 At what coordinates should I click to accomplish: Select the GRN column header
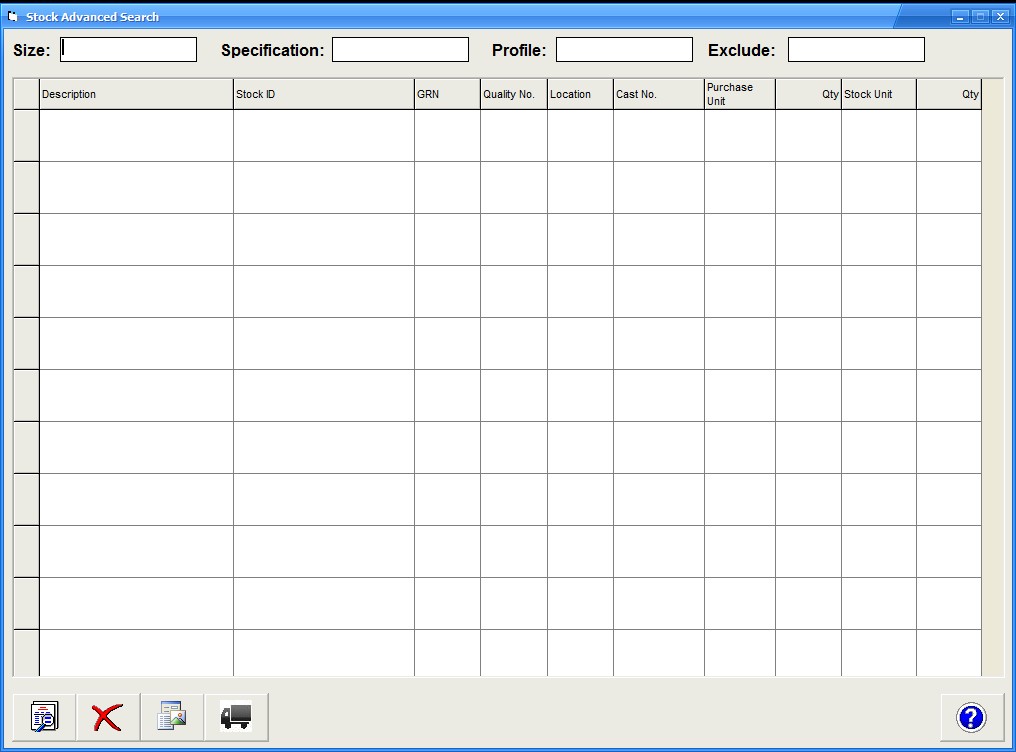(x=447, y=95)
